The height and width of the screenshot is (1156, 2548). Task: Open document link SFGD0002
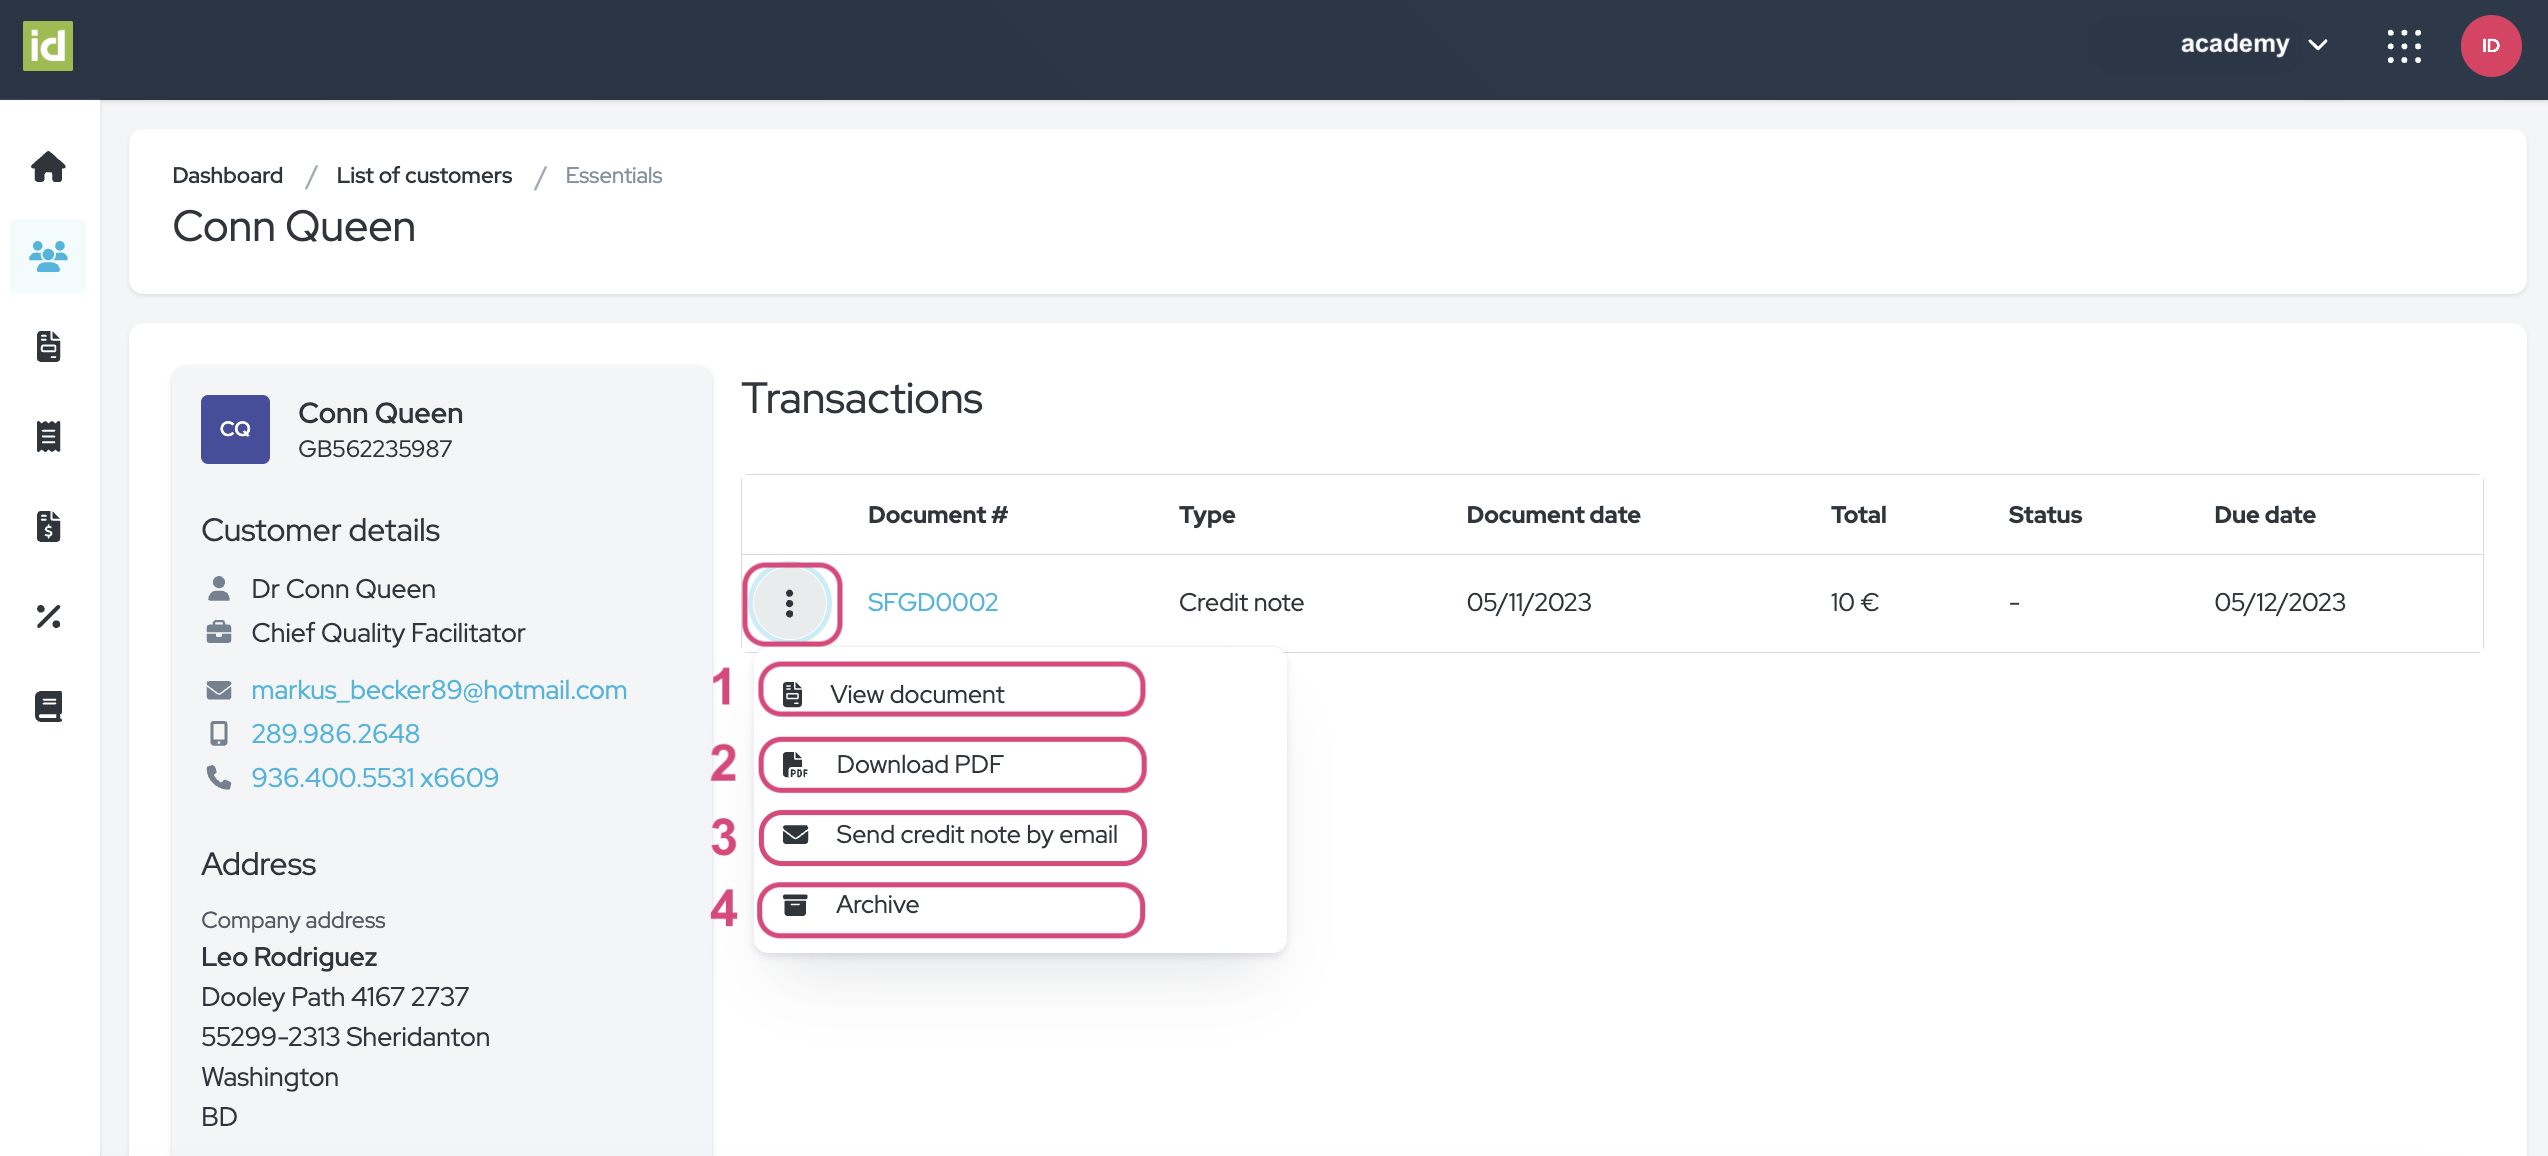(x=932, y=603)
